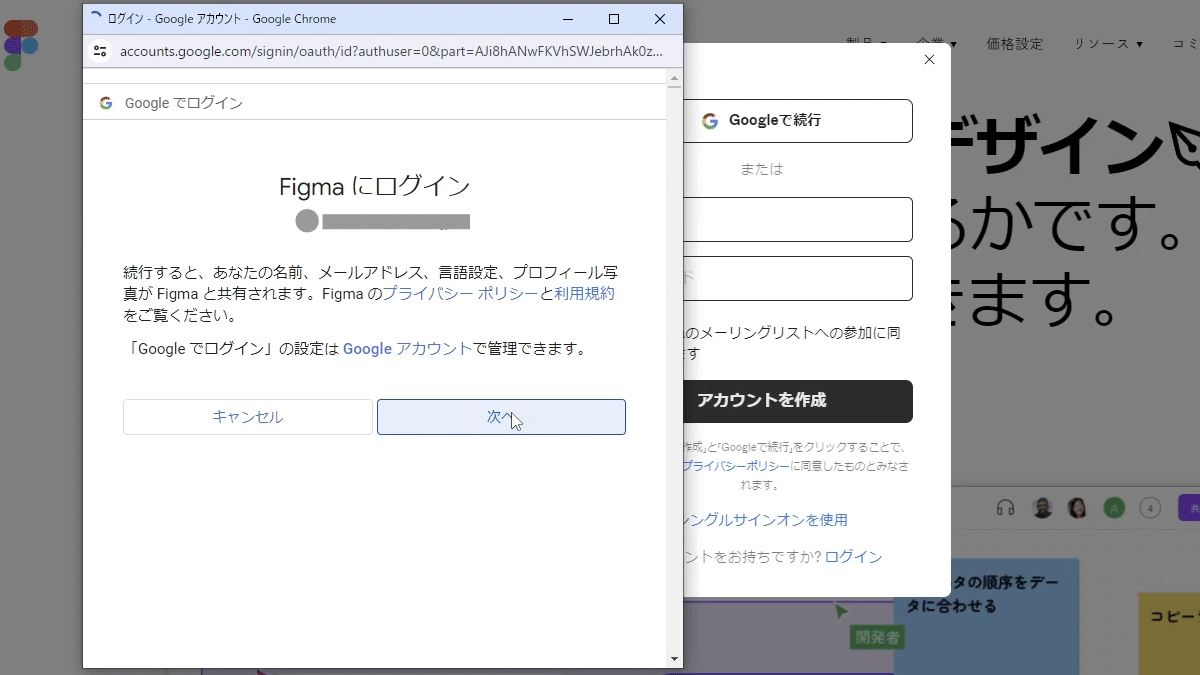This screenshot has height=675, width=1200.
Task: Click the accounts.google.com URL in address bar
Action: [390, 51]
